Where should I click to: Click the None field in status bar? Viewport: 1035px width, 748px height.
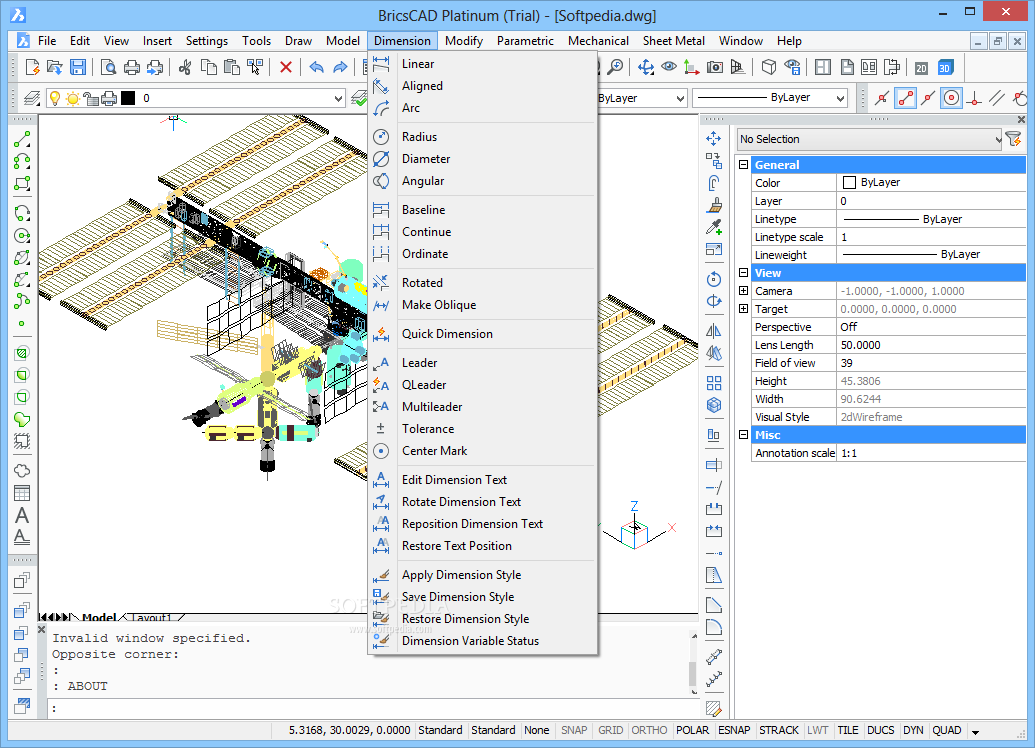tap(537, 730)
